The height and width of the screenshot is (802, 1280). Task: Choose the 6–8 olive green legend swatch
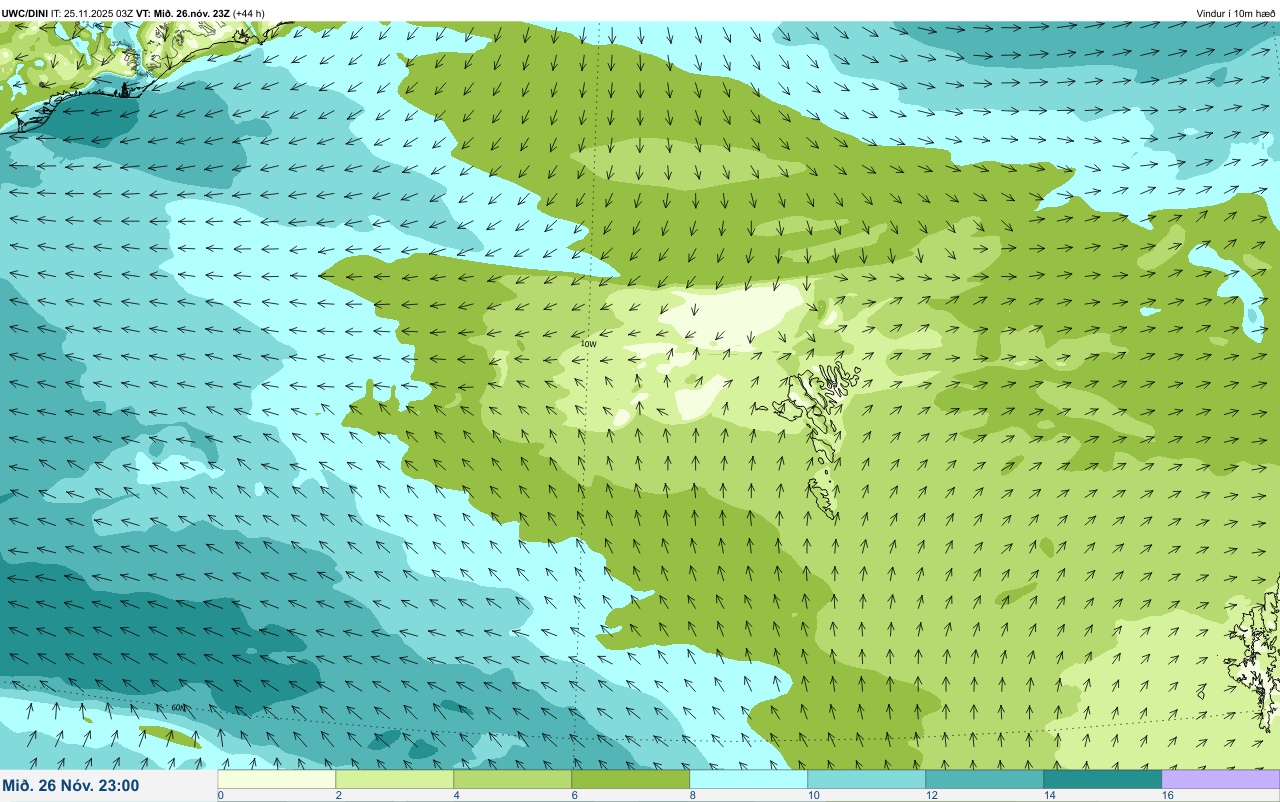[630, 779]
